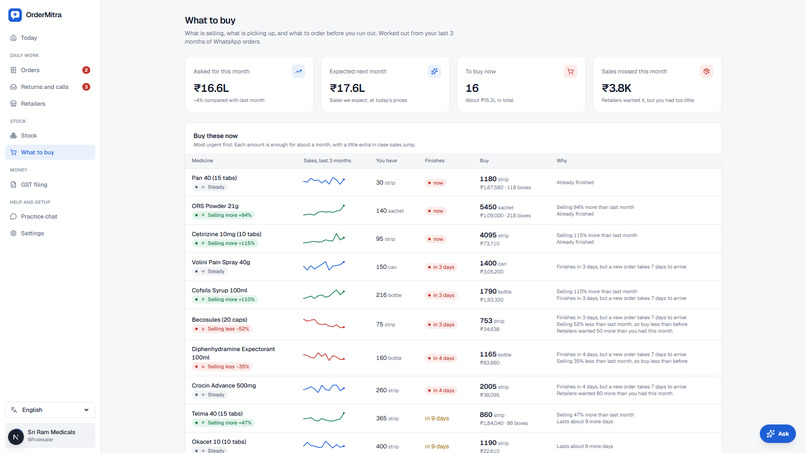The width and height of the screenshot is (806, 453).
Task: Click the You have column header
Action: click(387, 160)
